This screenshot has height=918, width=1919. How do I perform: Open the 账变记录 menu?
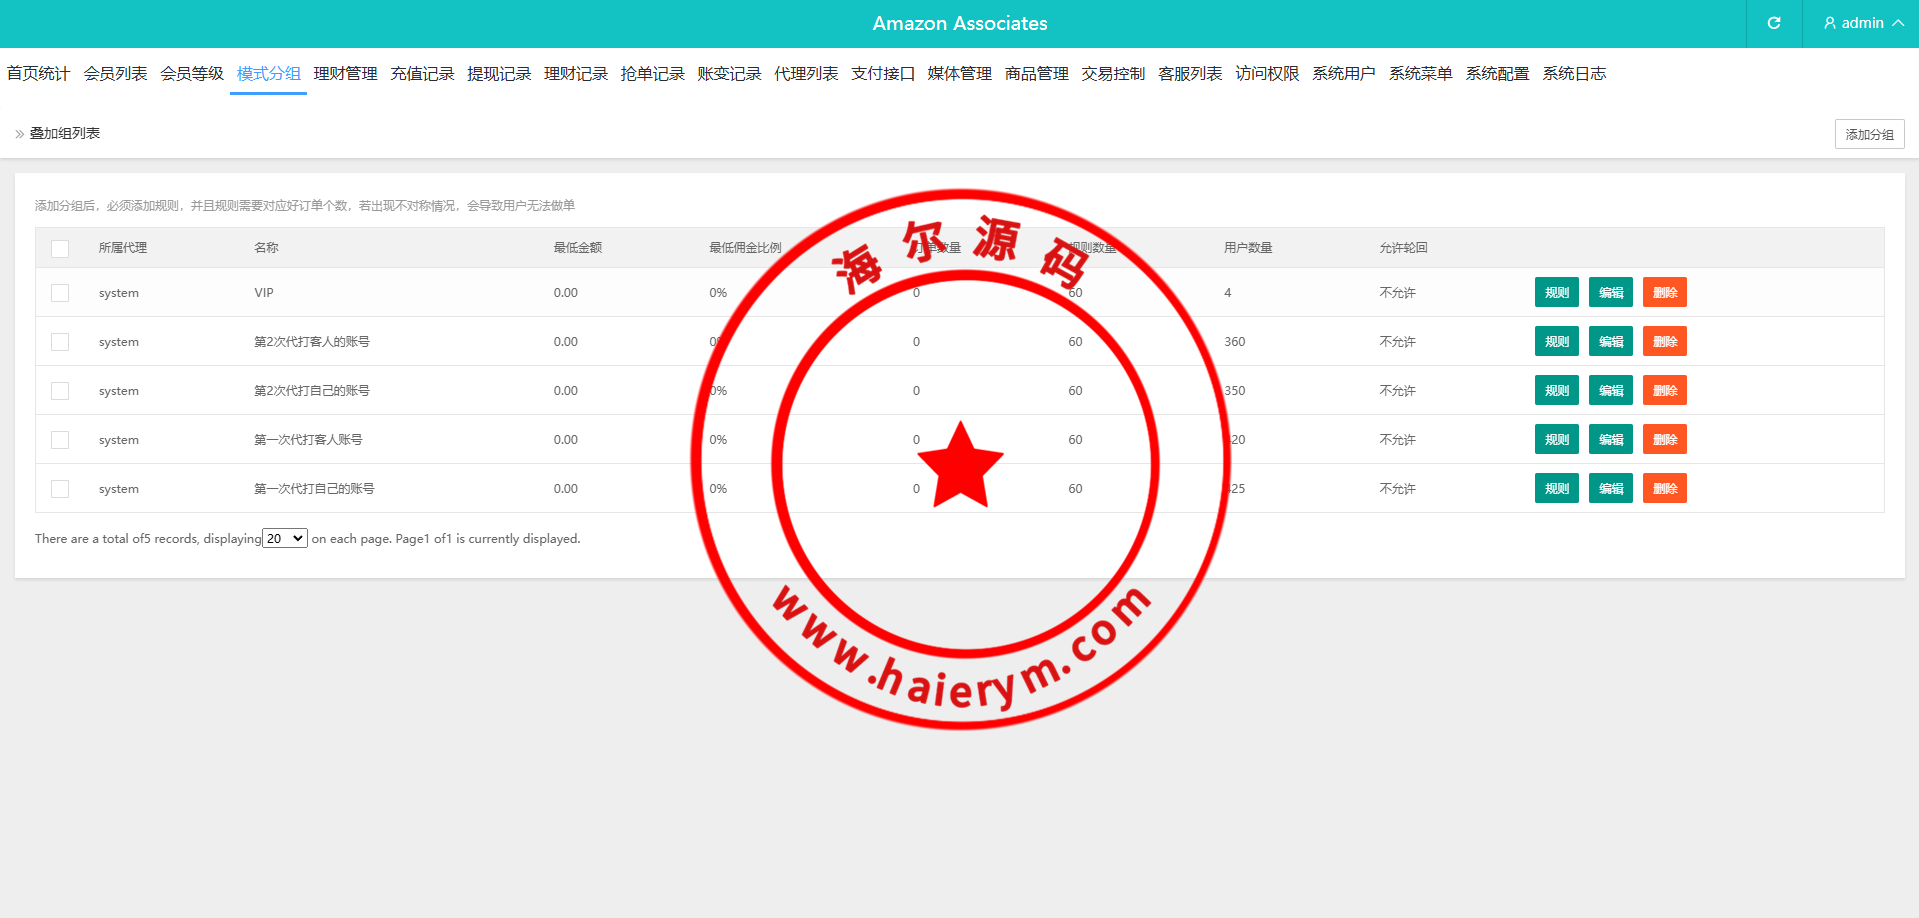point(729,73)
